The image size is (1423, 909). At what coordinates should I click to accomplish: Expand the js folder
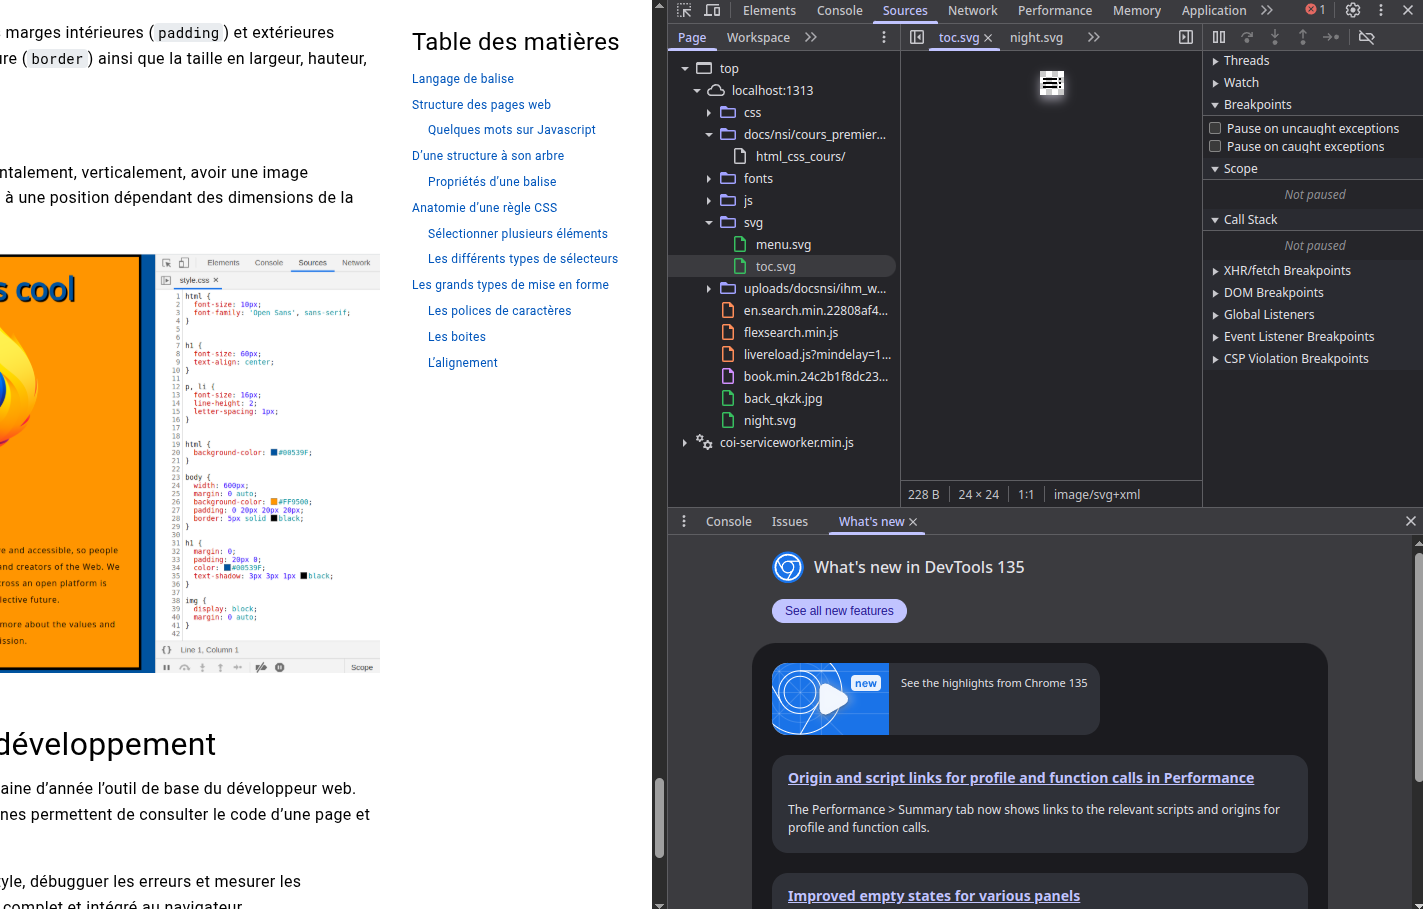(709, 201)
